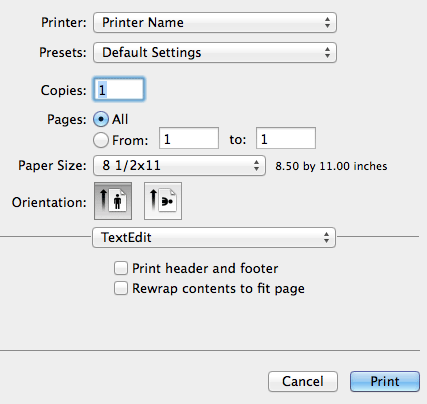This screenshot has height=404, width=427.
Task: Select the landscape orientation icon
Action: click(x=163, y=201)
